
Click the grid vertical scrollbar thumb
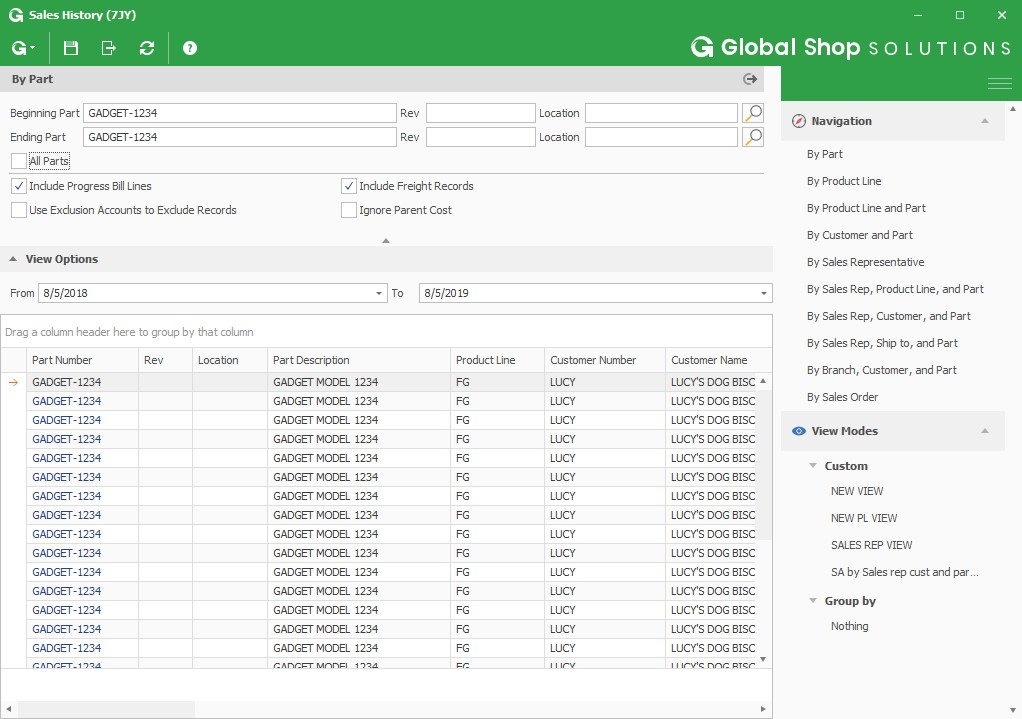[763, 464]
